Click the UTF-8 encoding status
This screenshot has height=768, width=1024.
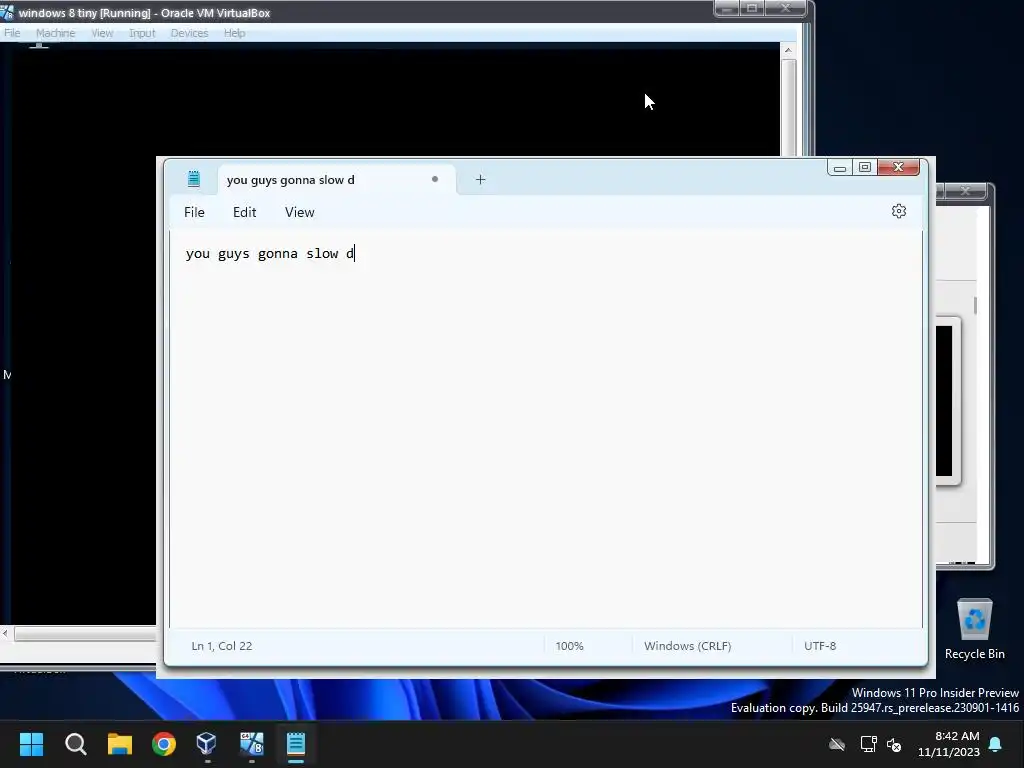pos(820,646)
